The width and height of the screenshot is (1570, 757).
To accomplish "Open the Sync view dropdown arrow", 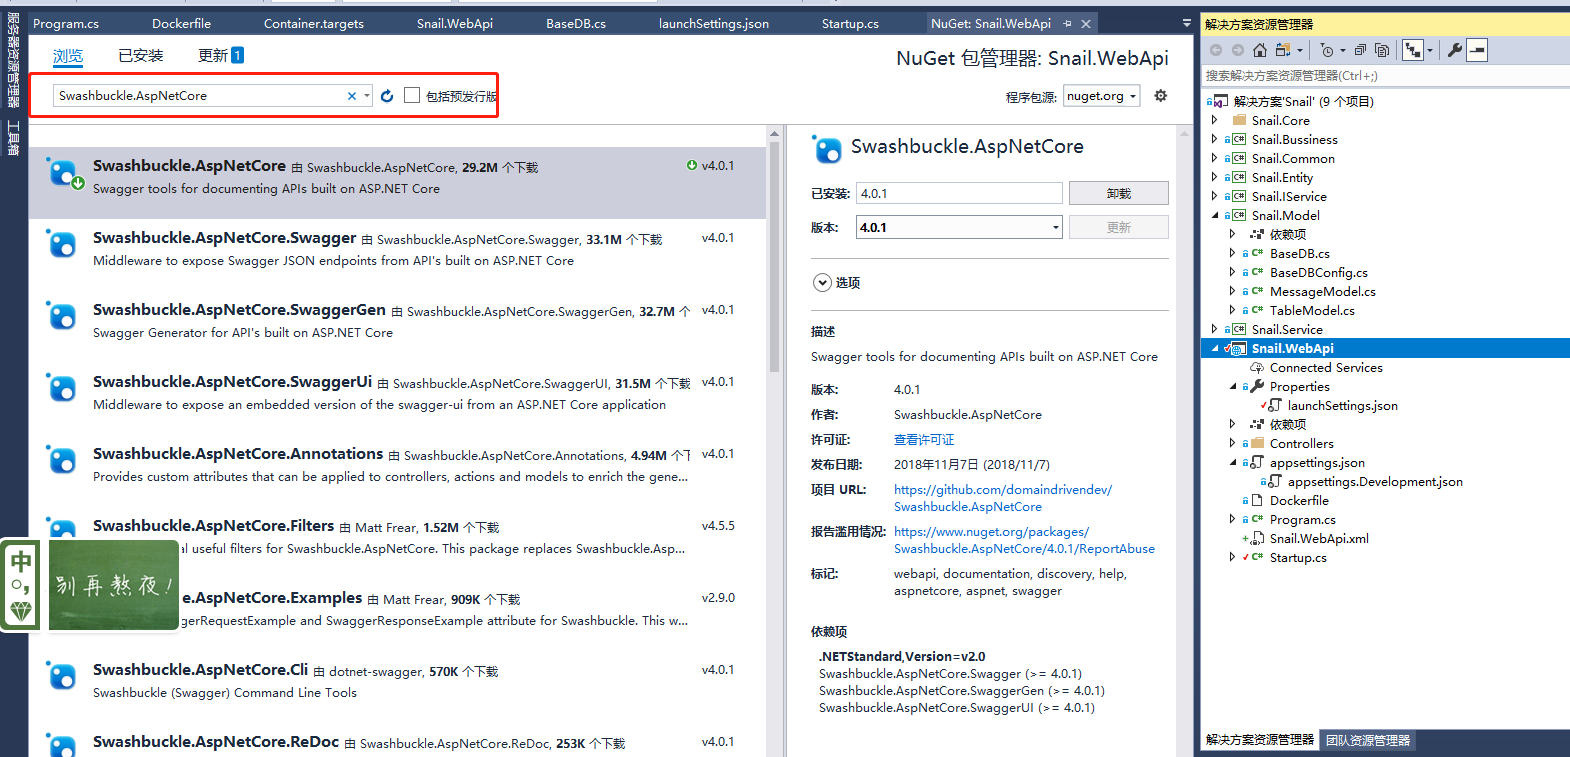I will pos(1300,50).
